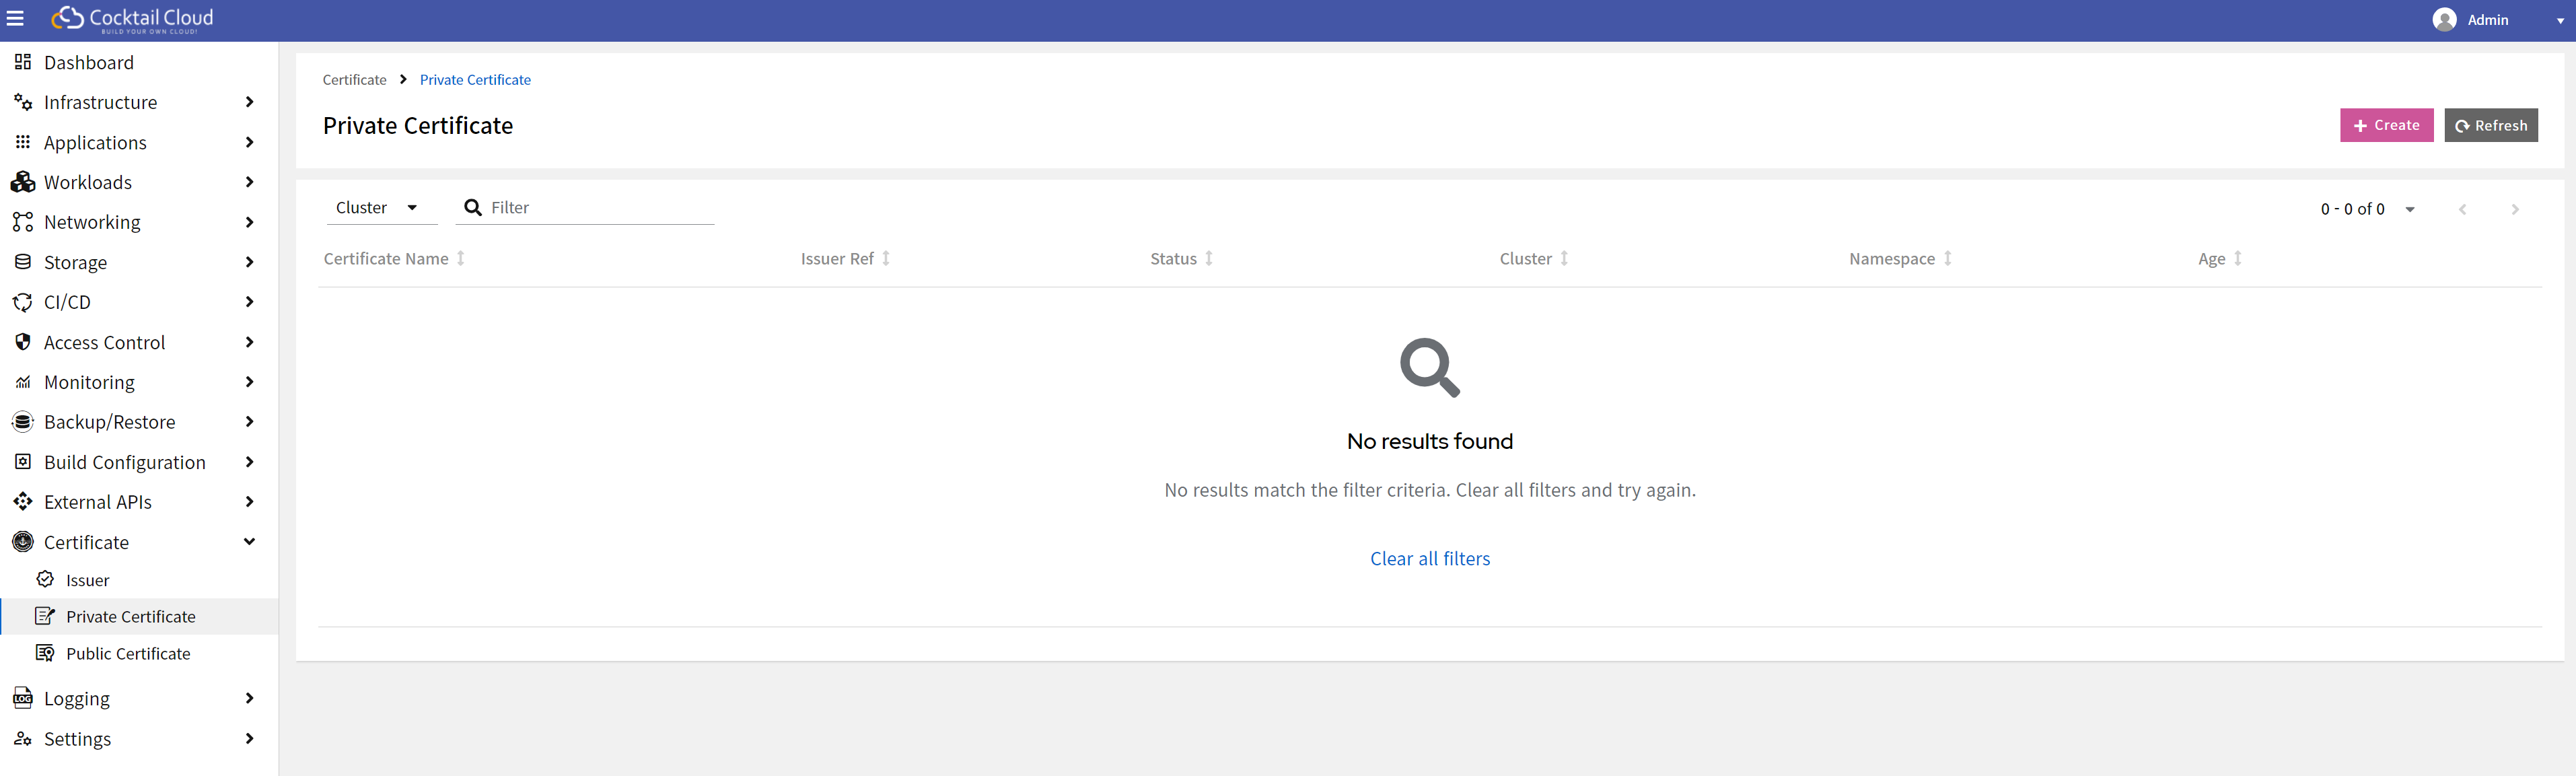This screenshot has width=2576, height=776.
Task: Click the Access Control shield icon
Action: [23, 342]
